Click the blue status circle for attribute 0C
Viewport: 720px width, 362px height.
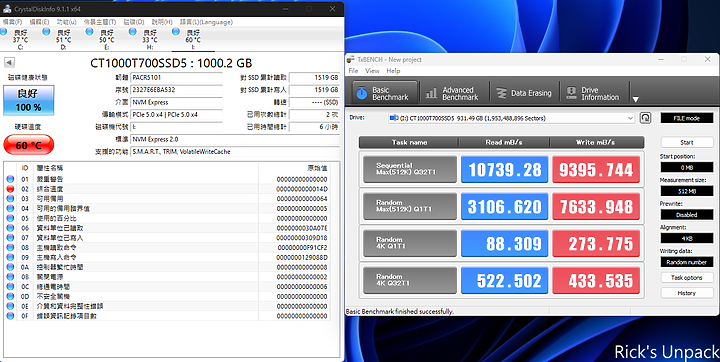10,287
